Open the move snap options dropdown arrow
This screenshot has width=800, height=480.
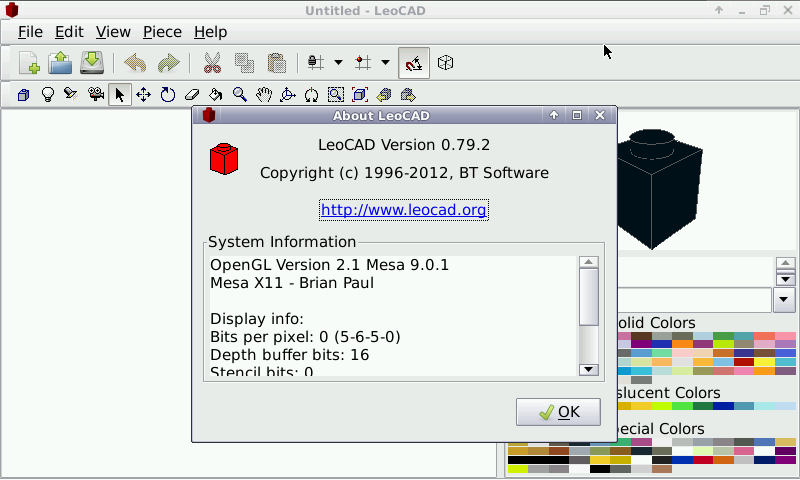coord(385,63)
